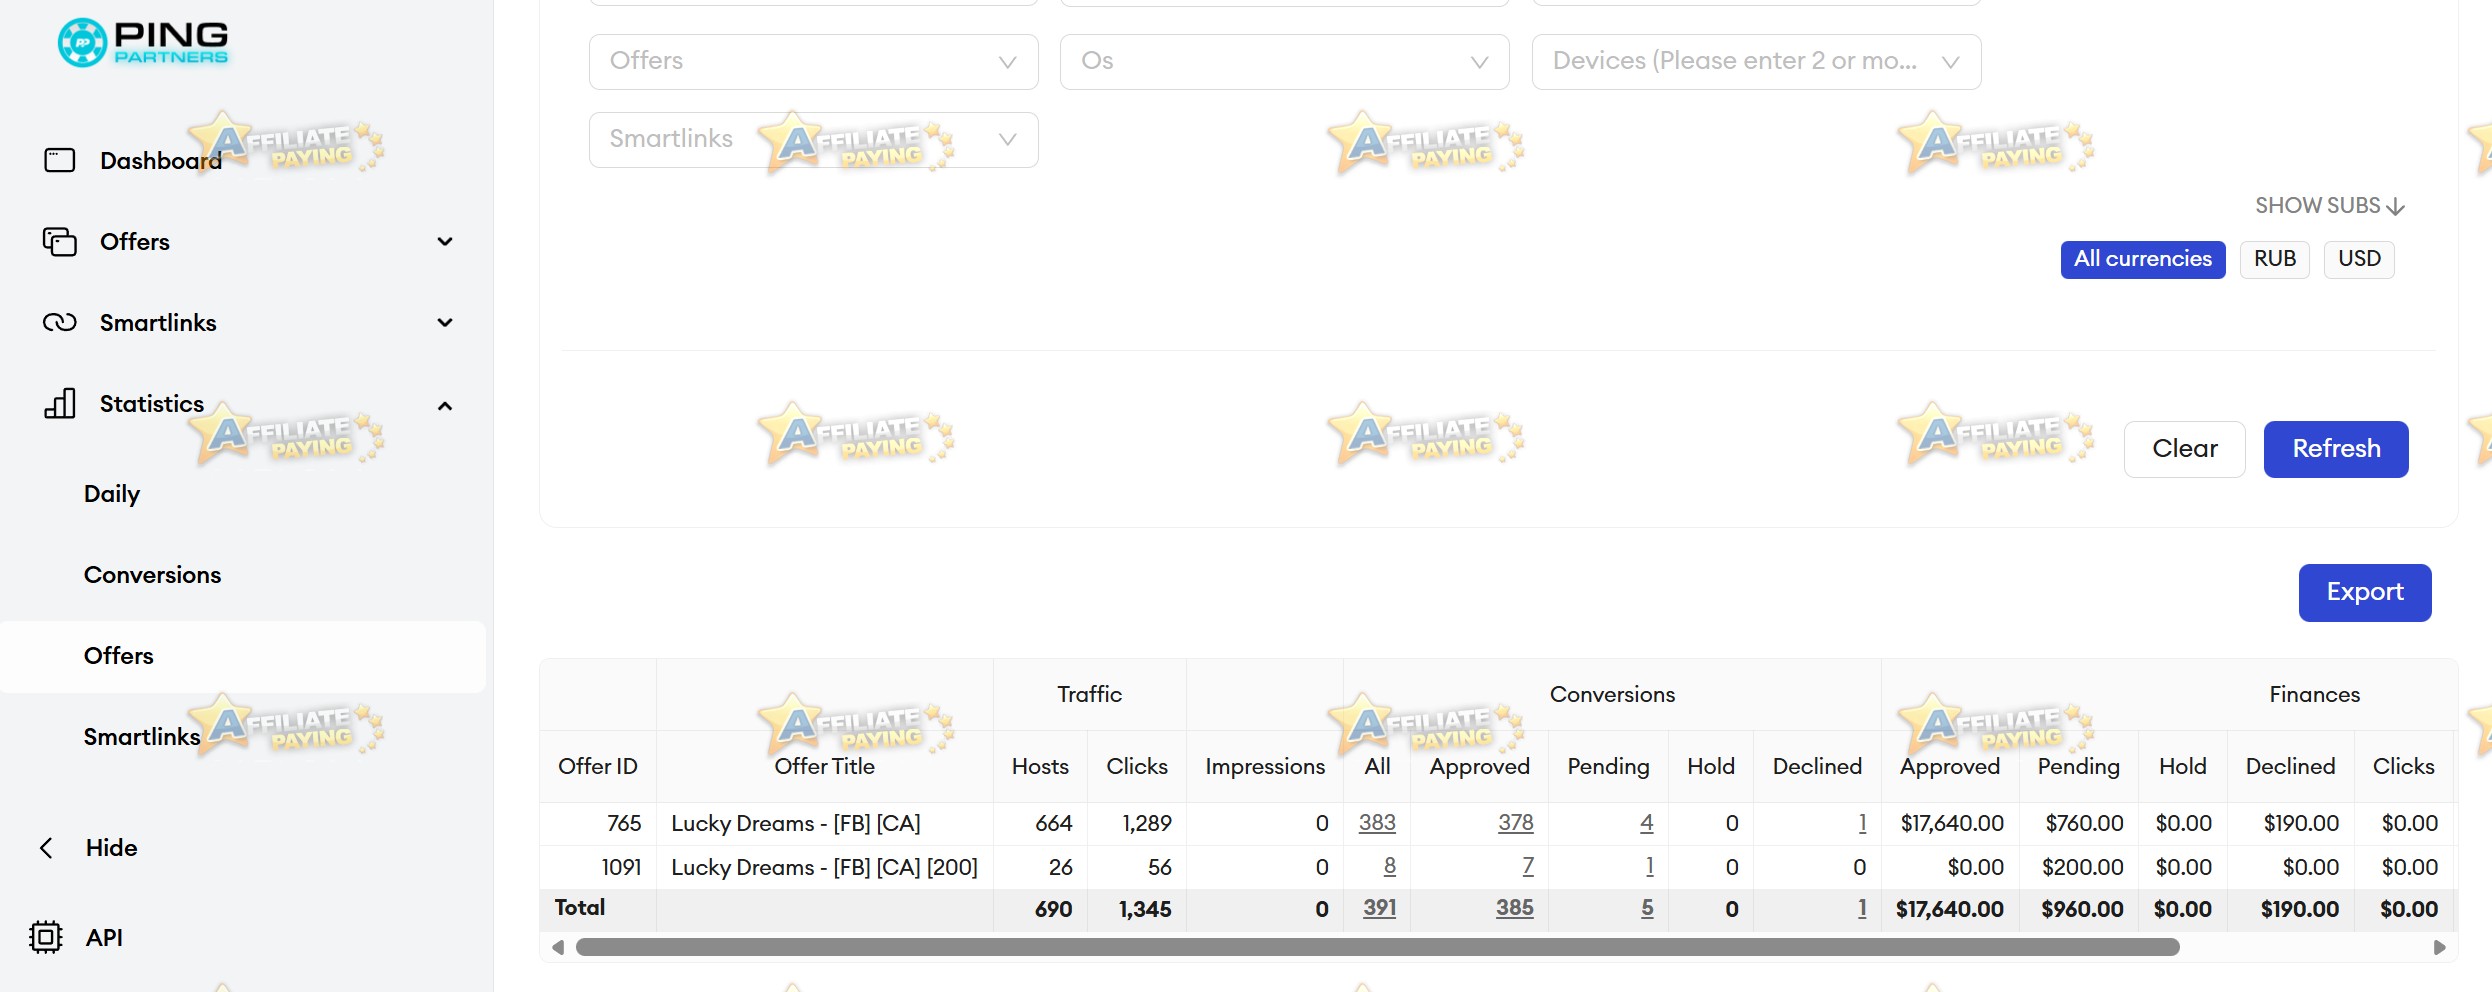Click the SHOW SUBS down arrow icon
This screenshot has width=2492, height=992.
(2395, 206)
